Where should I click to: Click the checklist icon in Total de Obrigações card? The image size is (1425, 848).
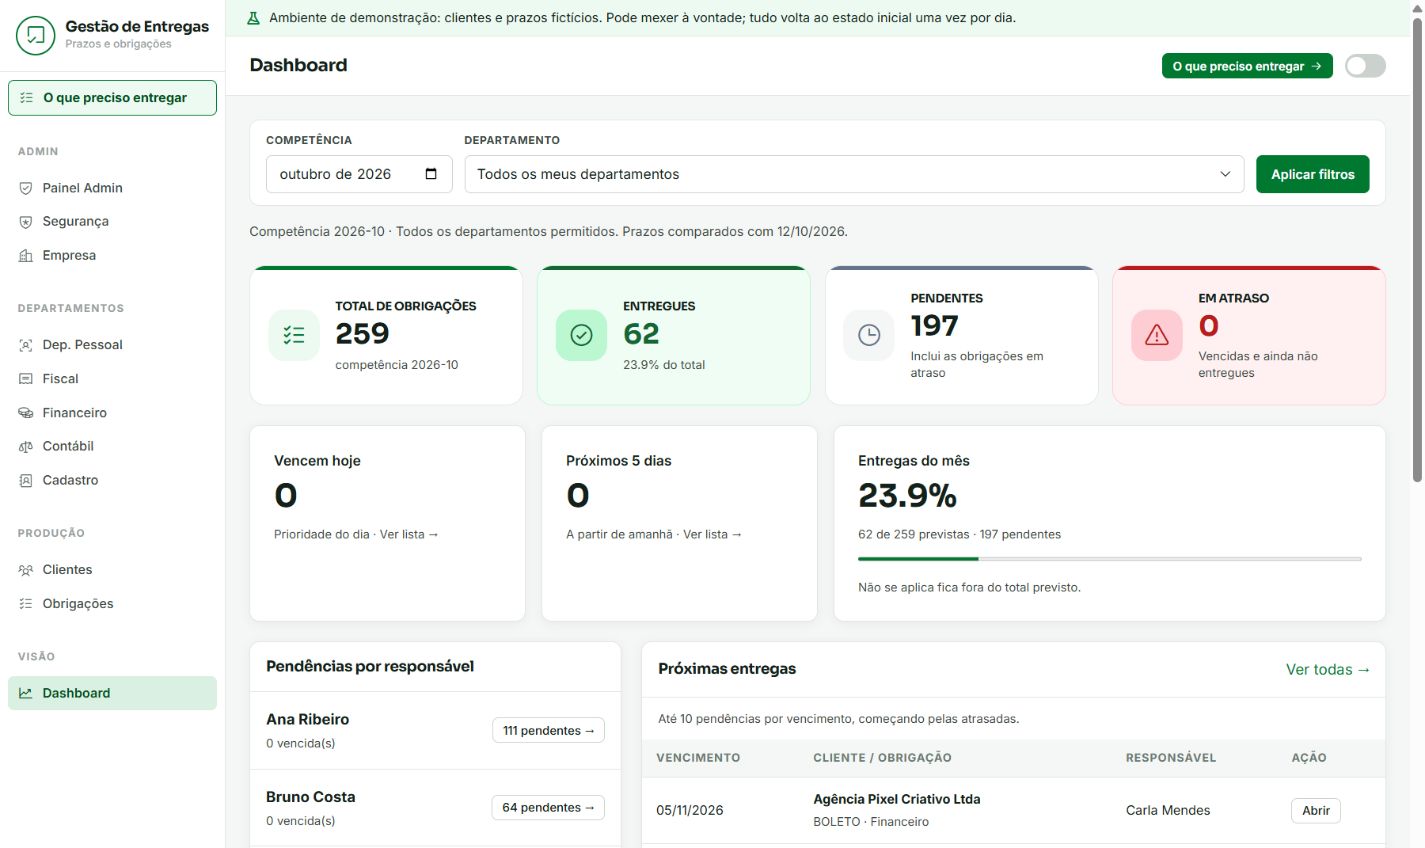294,335
